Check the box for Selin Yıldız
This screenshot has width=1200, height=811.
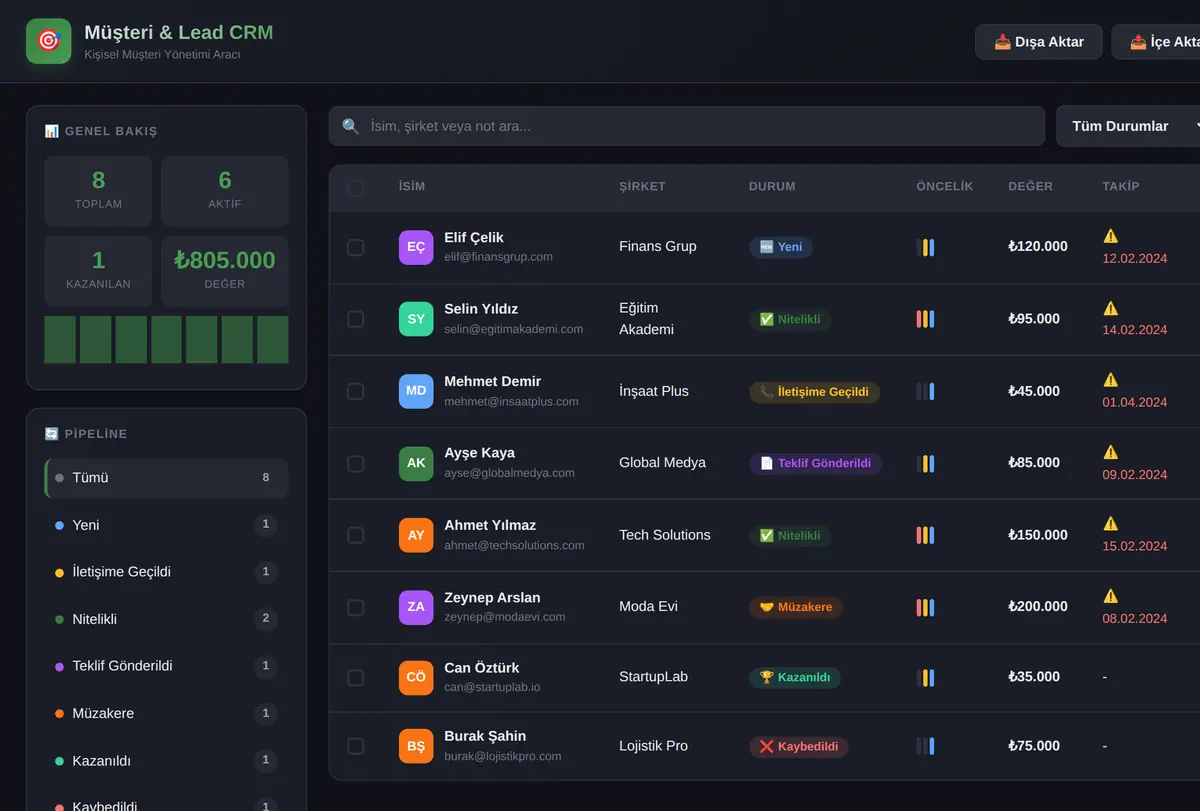[355, 319]
